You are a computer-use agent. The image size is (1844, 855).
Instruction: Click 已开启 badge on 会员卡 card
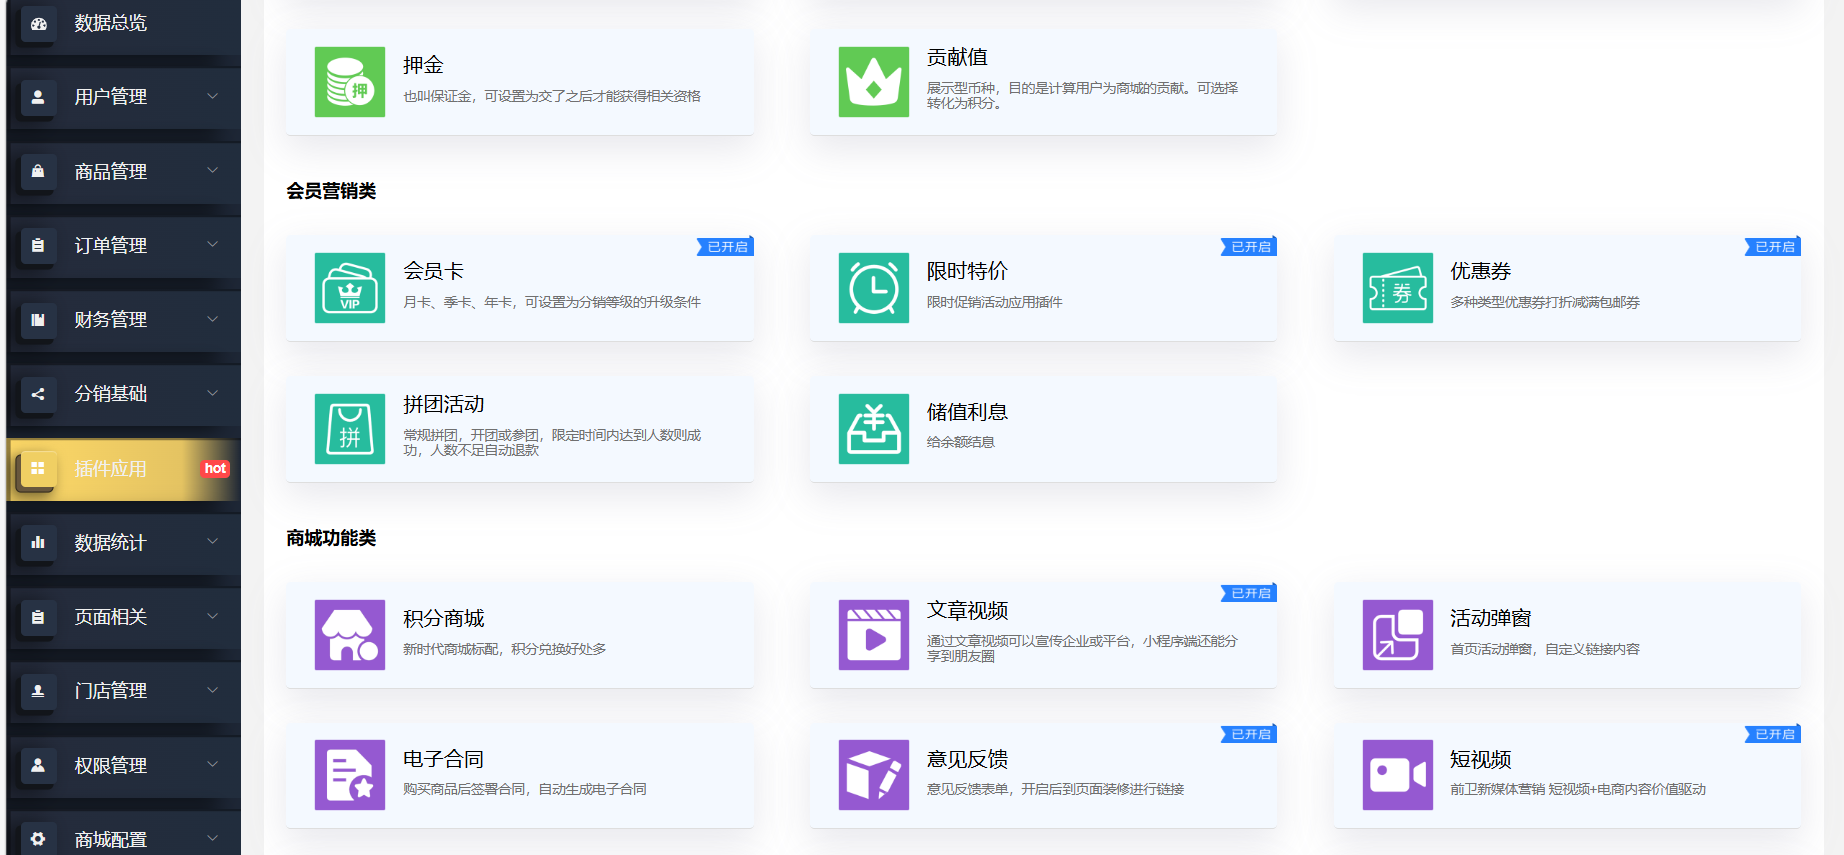(x=726, y=247)
